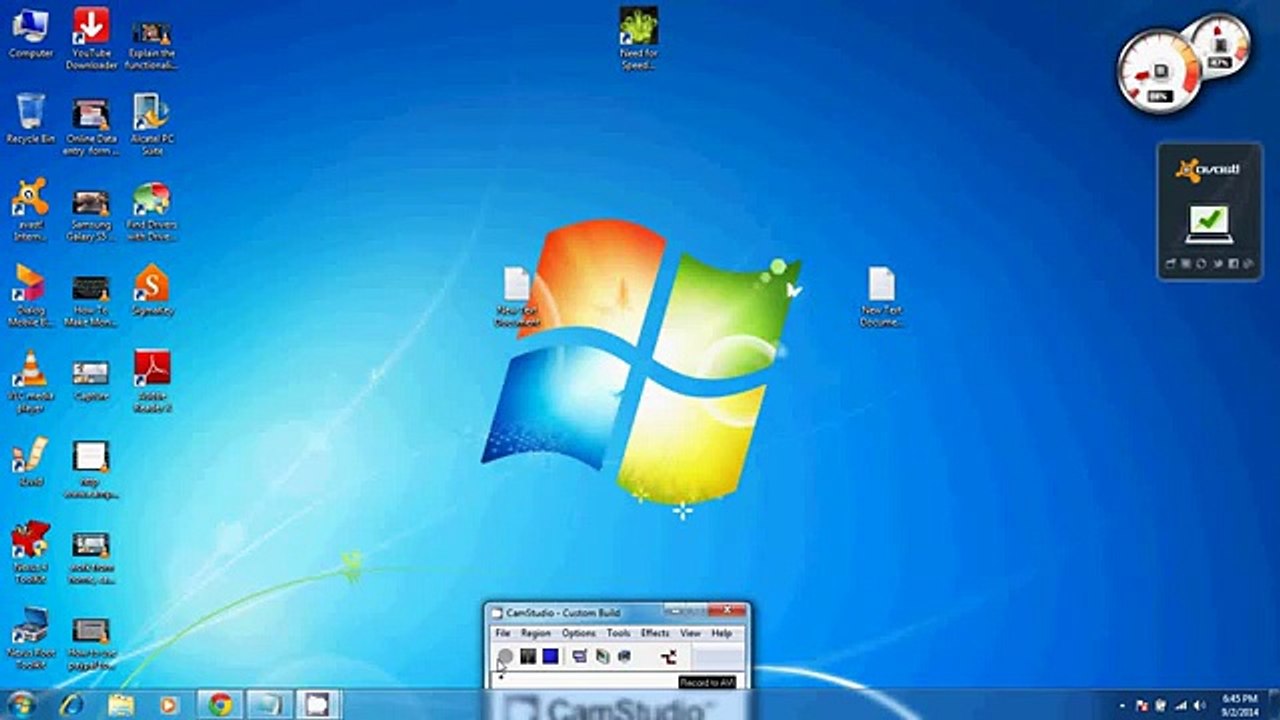Image resolution: width=1280 pixels, height=720 pixels.
Task: Click the blue Stop button in CamStudio
Action: 550,656
